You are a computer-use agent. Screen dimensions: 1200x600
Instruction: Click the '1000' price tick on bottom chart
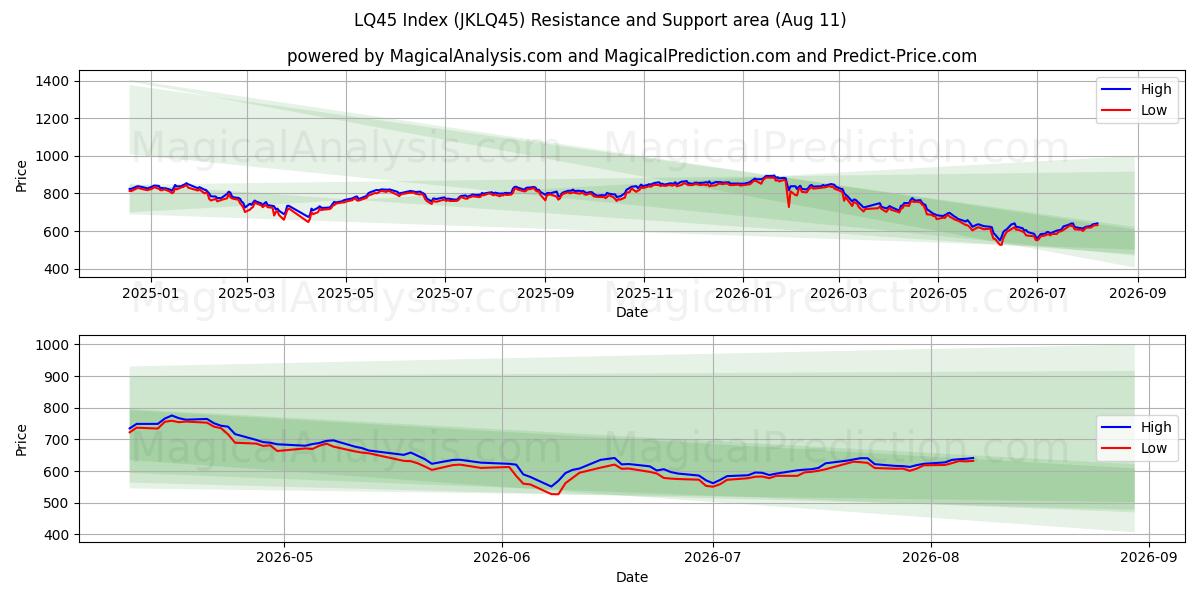[52, 345]
